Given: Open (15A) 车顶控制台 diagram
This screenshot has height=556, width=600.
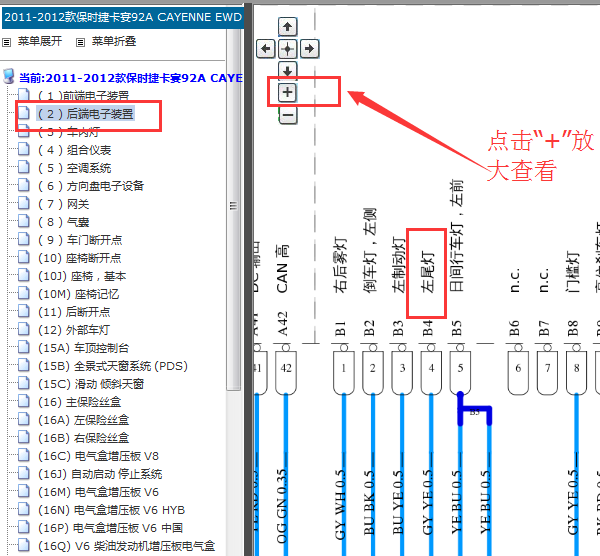Looking at the screenshot, I should coord(83,348).
